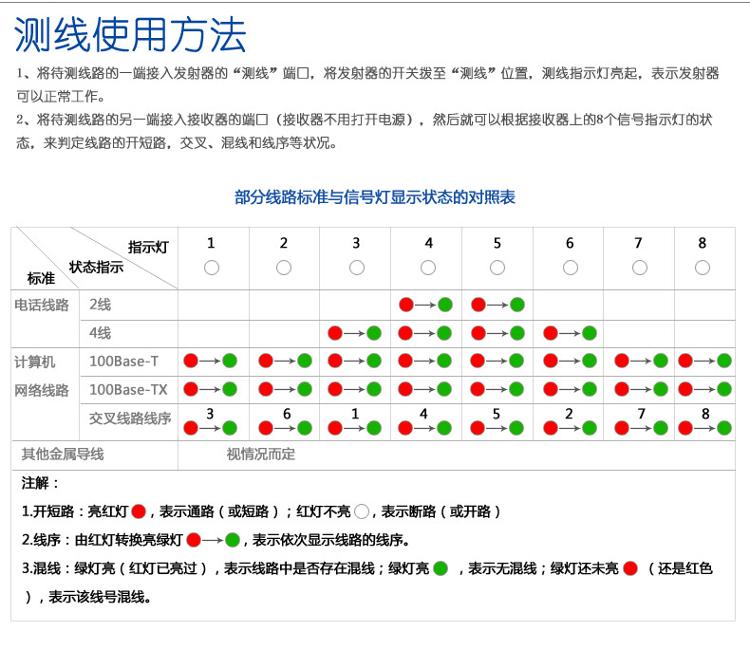Click the note text 1.开短路：亮红灯
This screenshot has width=750, height=650.
tap(75, 512)
